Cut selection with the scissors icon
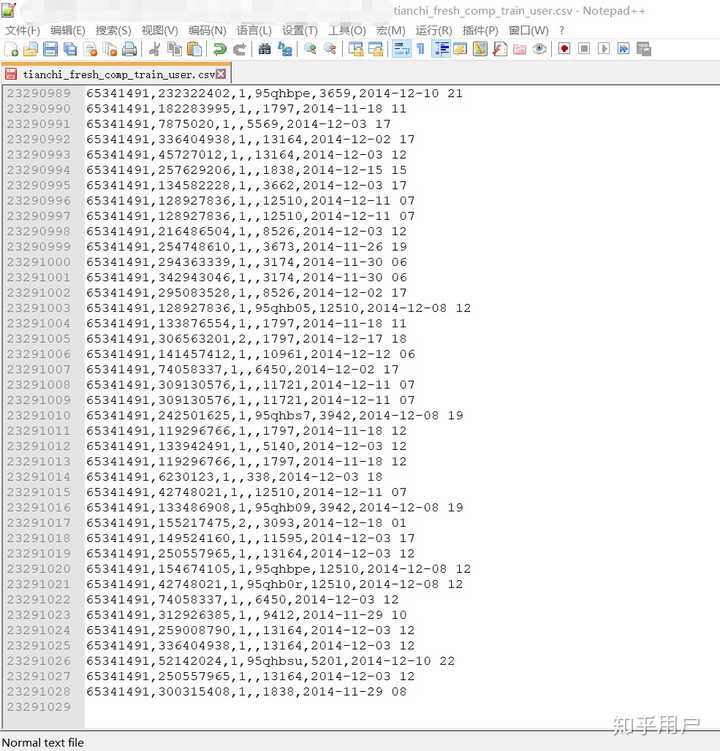The image size is (720, 751). point(154,49)
